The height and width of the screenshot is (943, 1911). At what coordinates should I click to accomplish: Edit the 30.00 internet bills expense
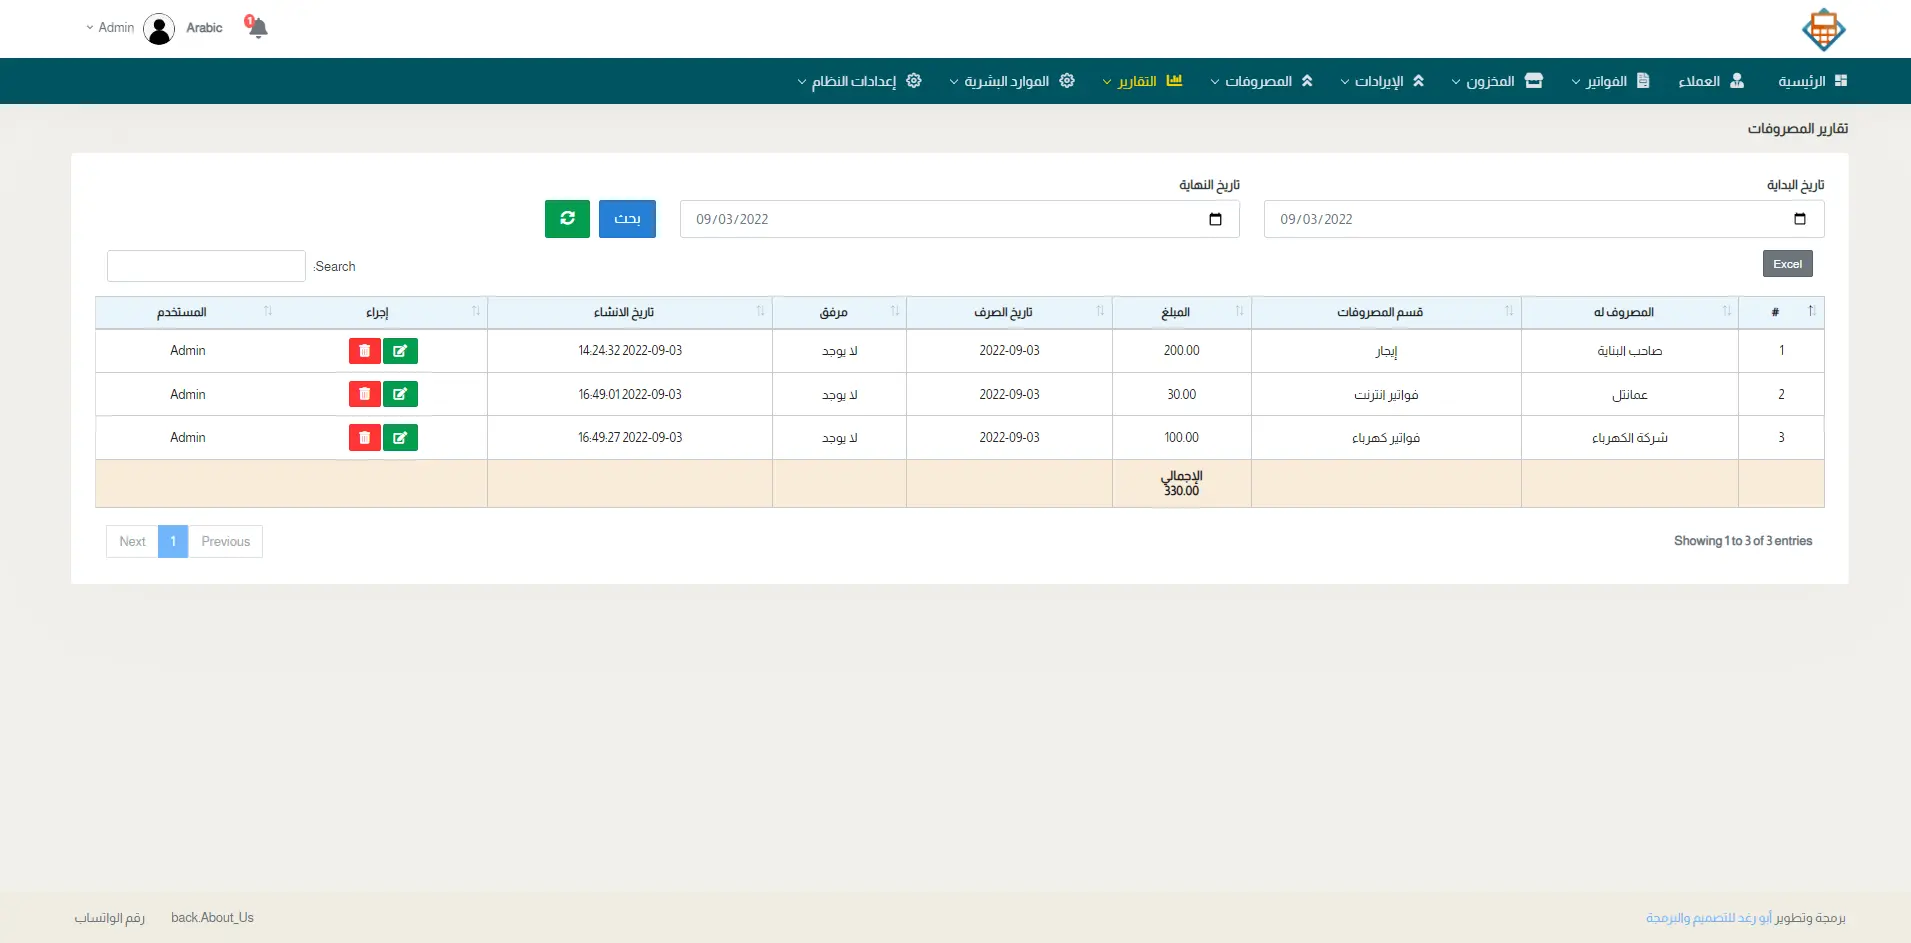pos(400,394)
